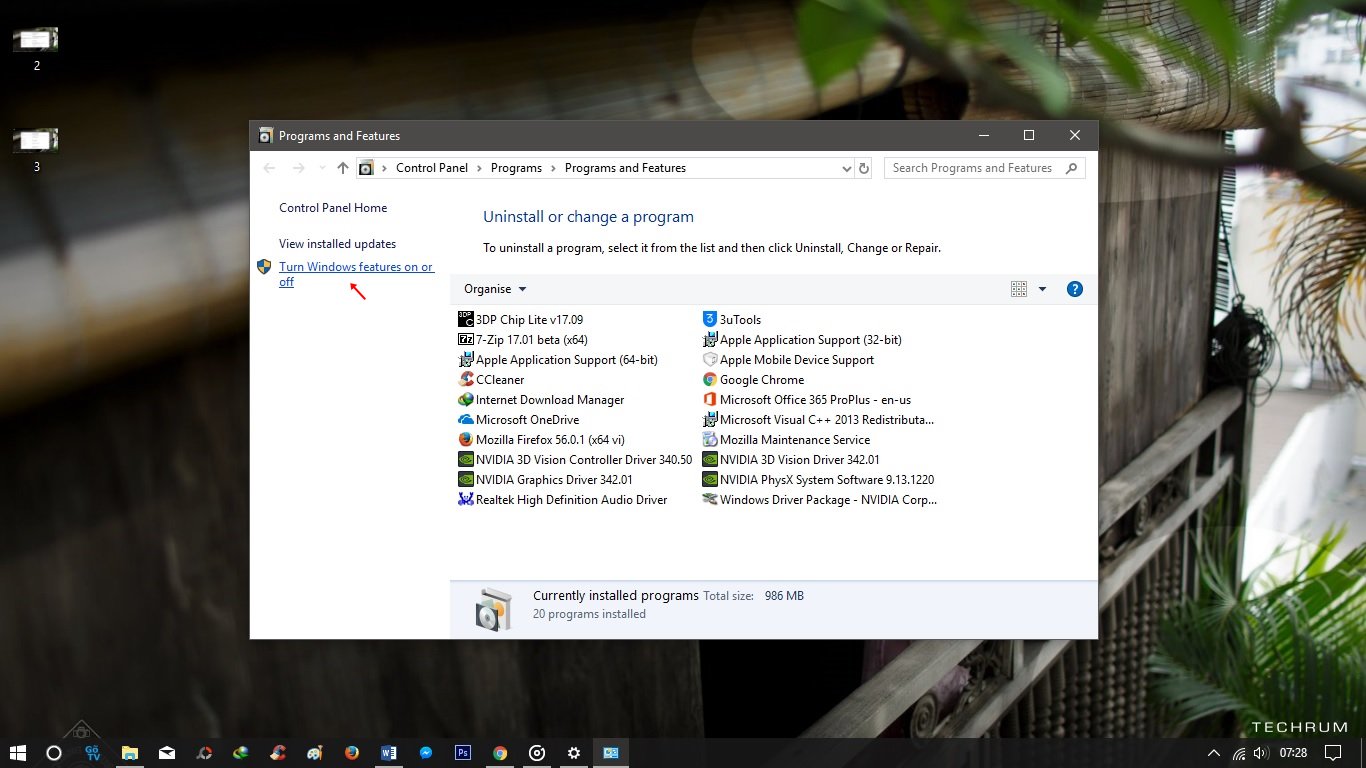Open the view options dropdown arrow
This screenshot has width=1366, height=768.
pyautogui.click(x=1042, y=289)
